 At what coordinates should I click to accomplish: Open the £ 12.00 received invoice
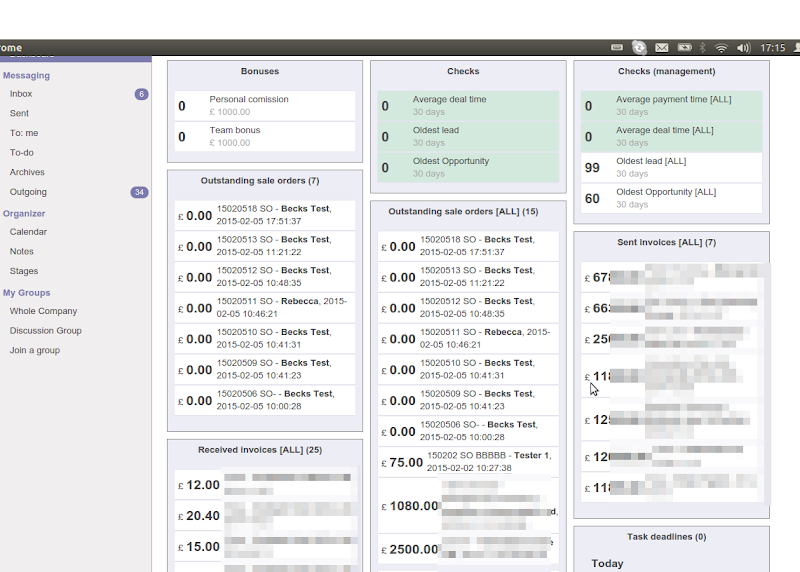click(x=265, y=485)
